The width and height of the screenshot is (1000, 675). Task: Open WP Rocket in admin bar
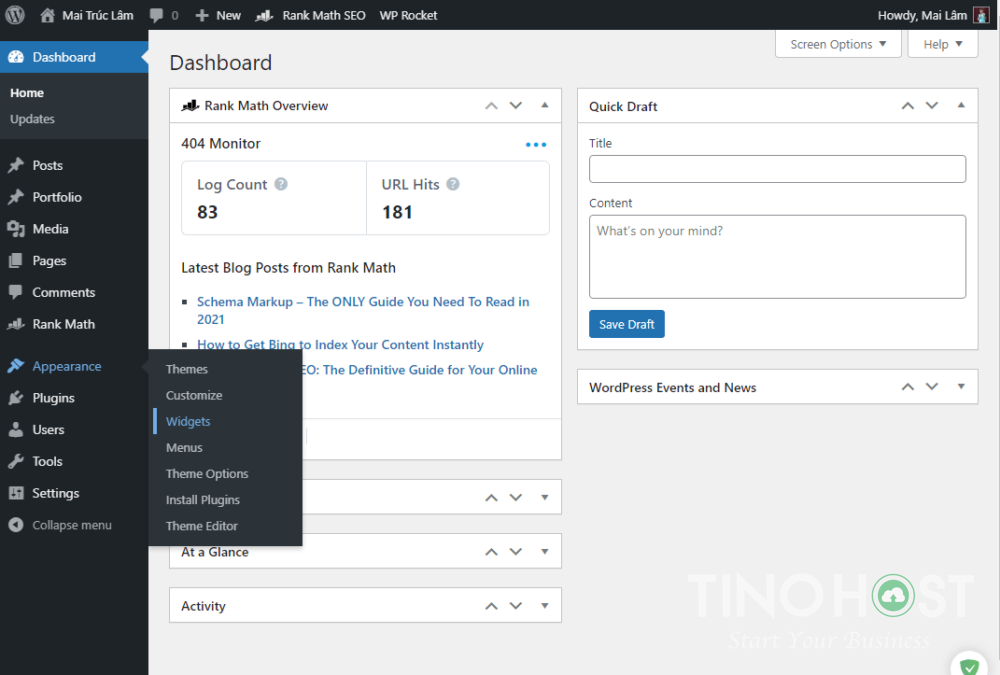tap(408, 15)
